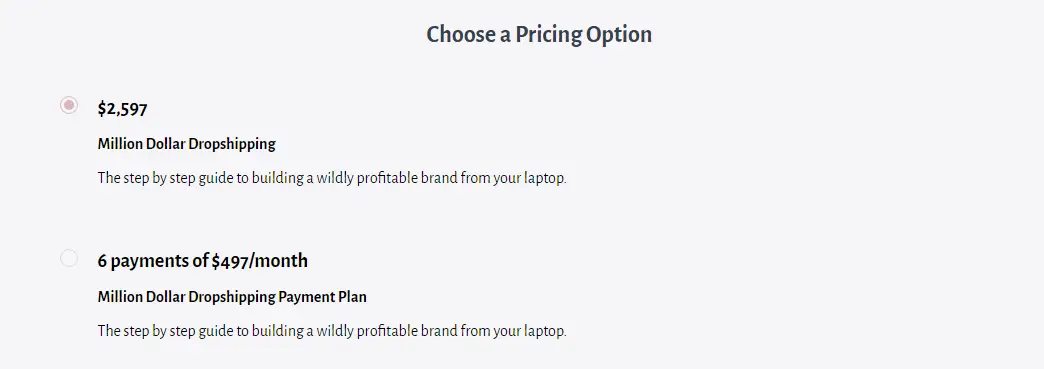Click the $2,597 price label
This screenshot has height=369, width=1044.
(x=123, y=109)
